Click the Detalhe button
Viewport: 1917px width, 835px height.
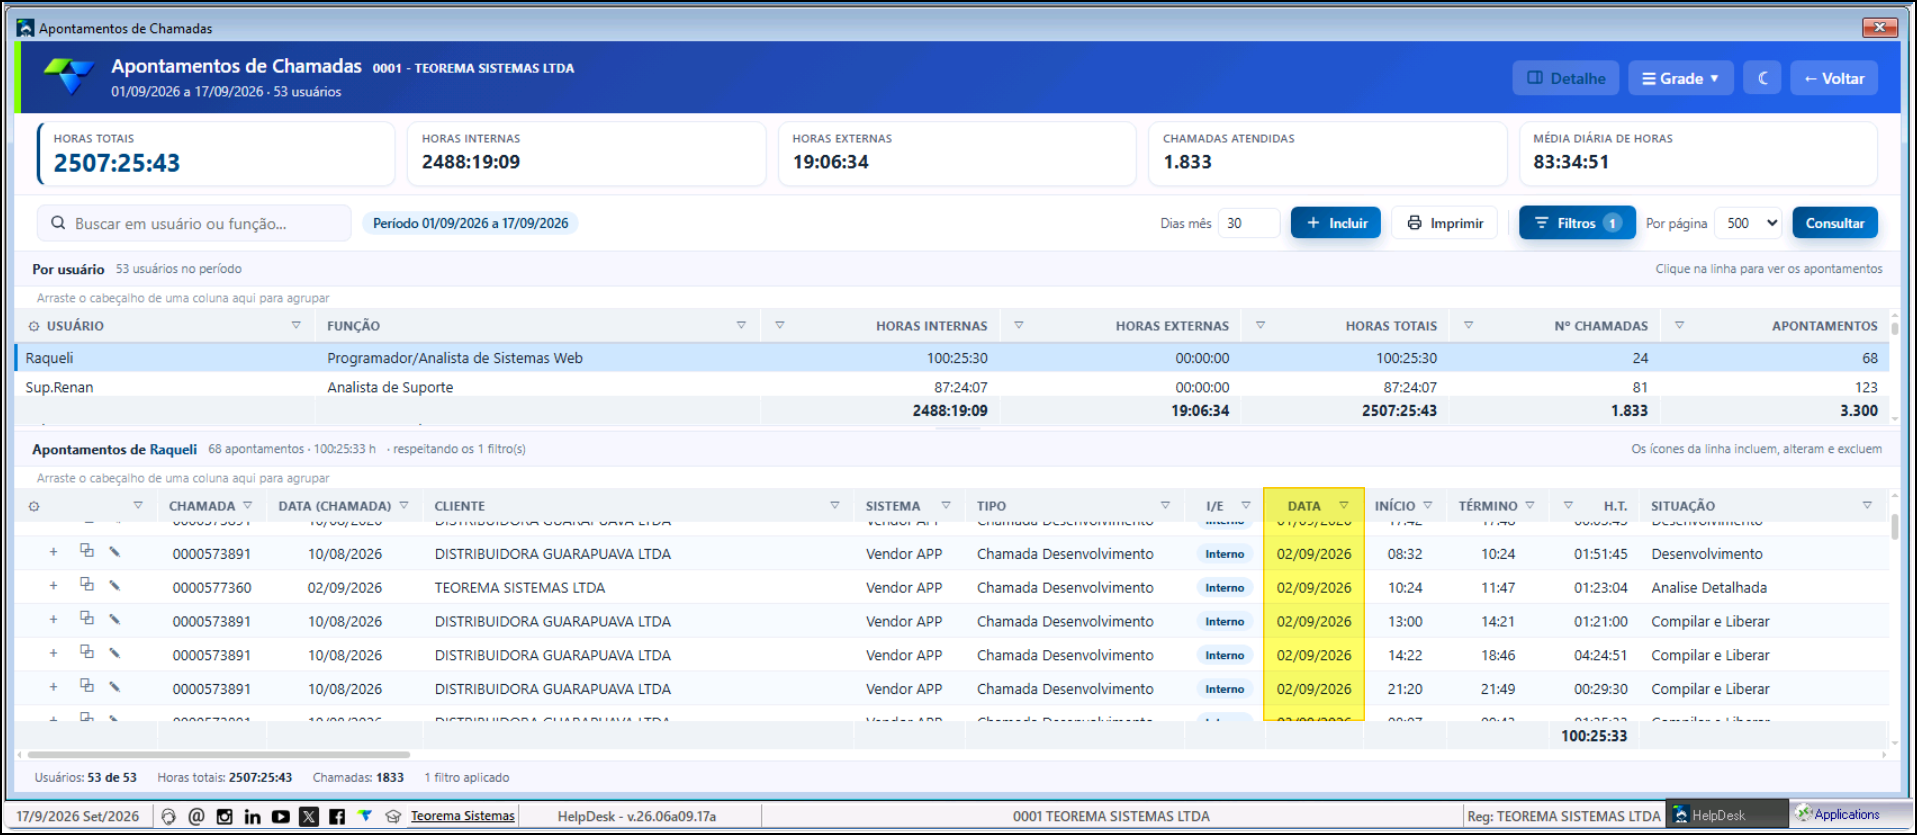1566,78
